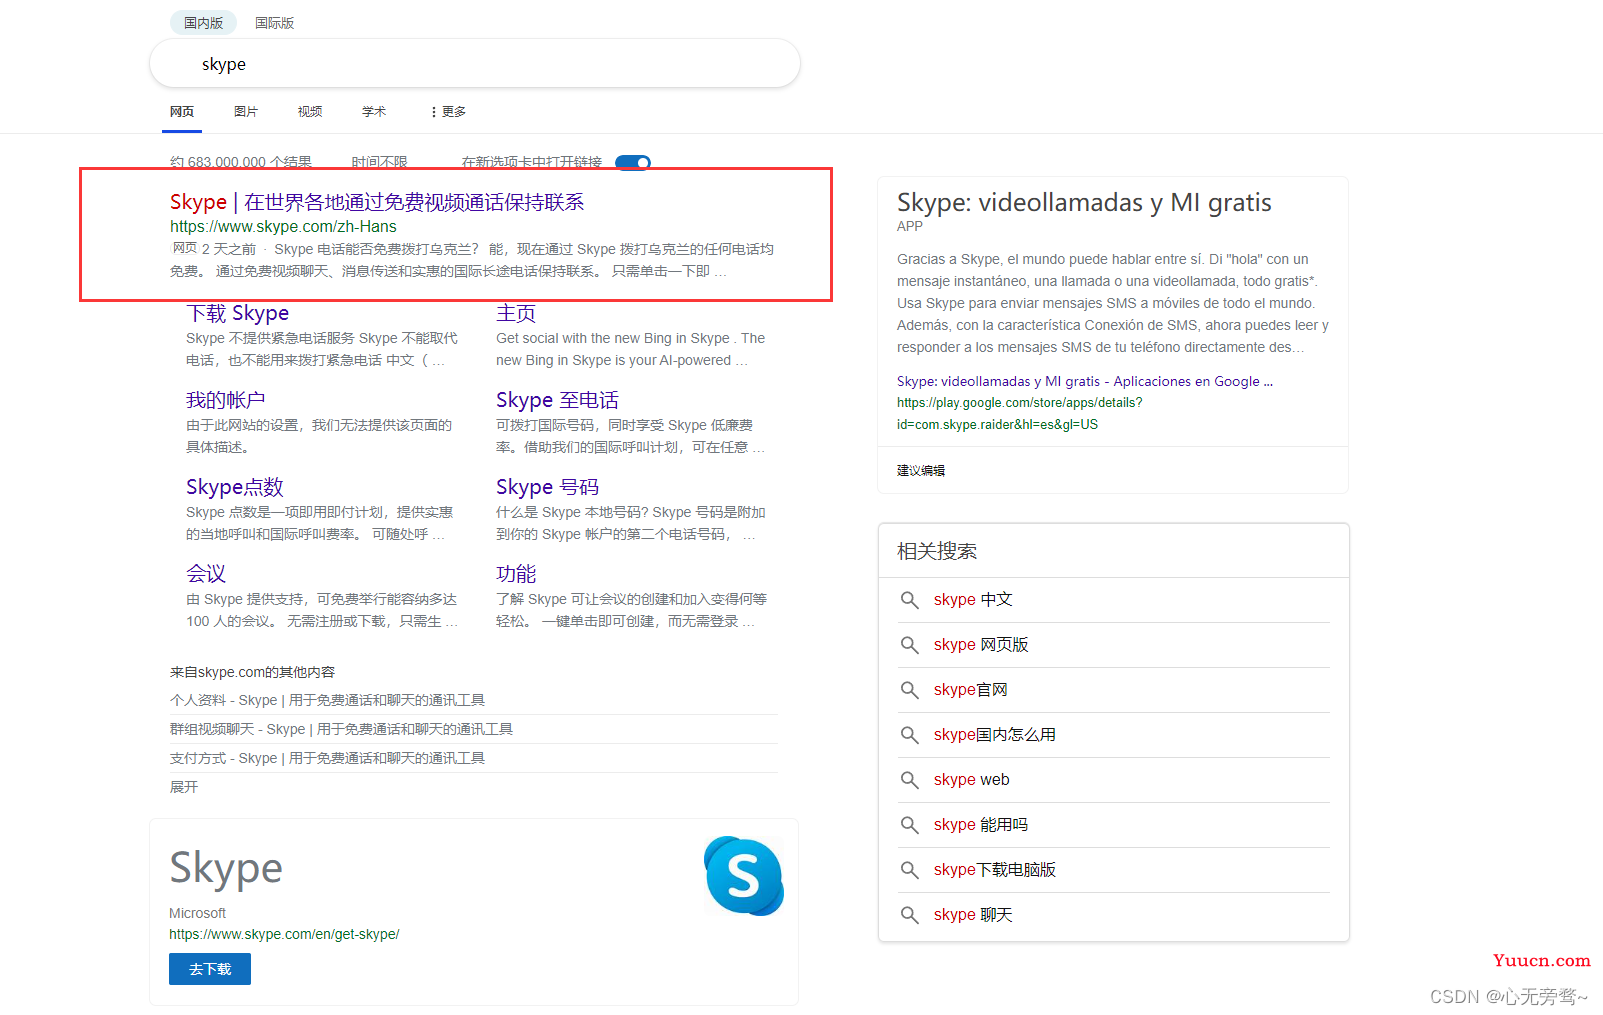Screen dimensions: 1603x1015
Task: Open the 个人资料 - Skype link
Action: [327, 700]
